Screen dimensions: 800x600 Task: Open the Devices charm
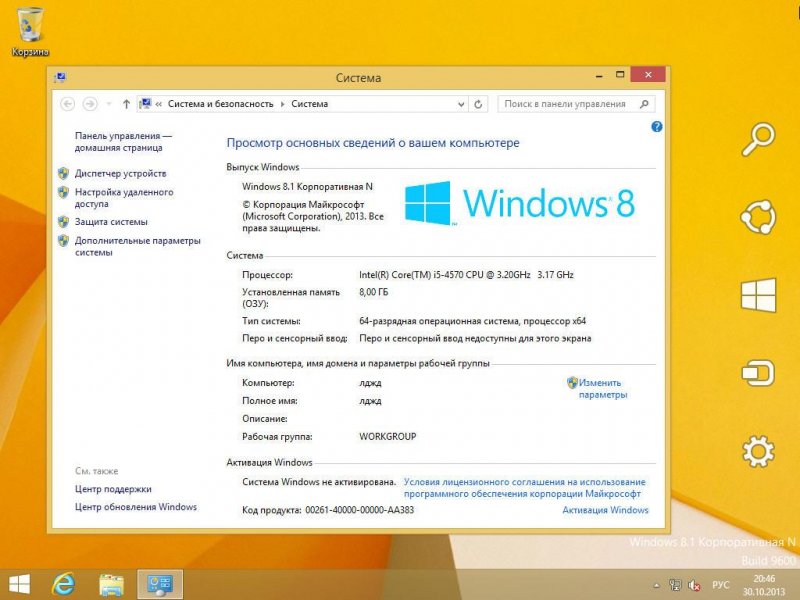[x=758, y=373]
